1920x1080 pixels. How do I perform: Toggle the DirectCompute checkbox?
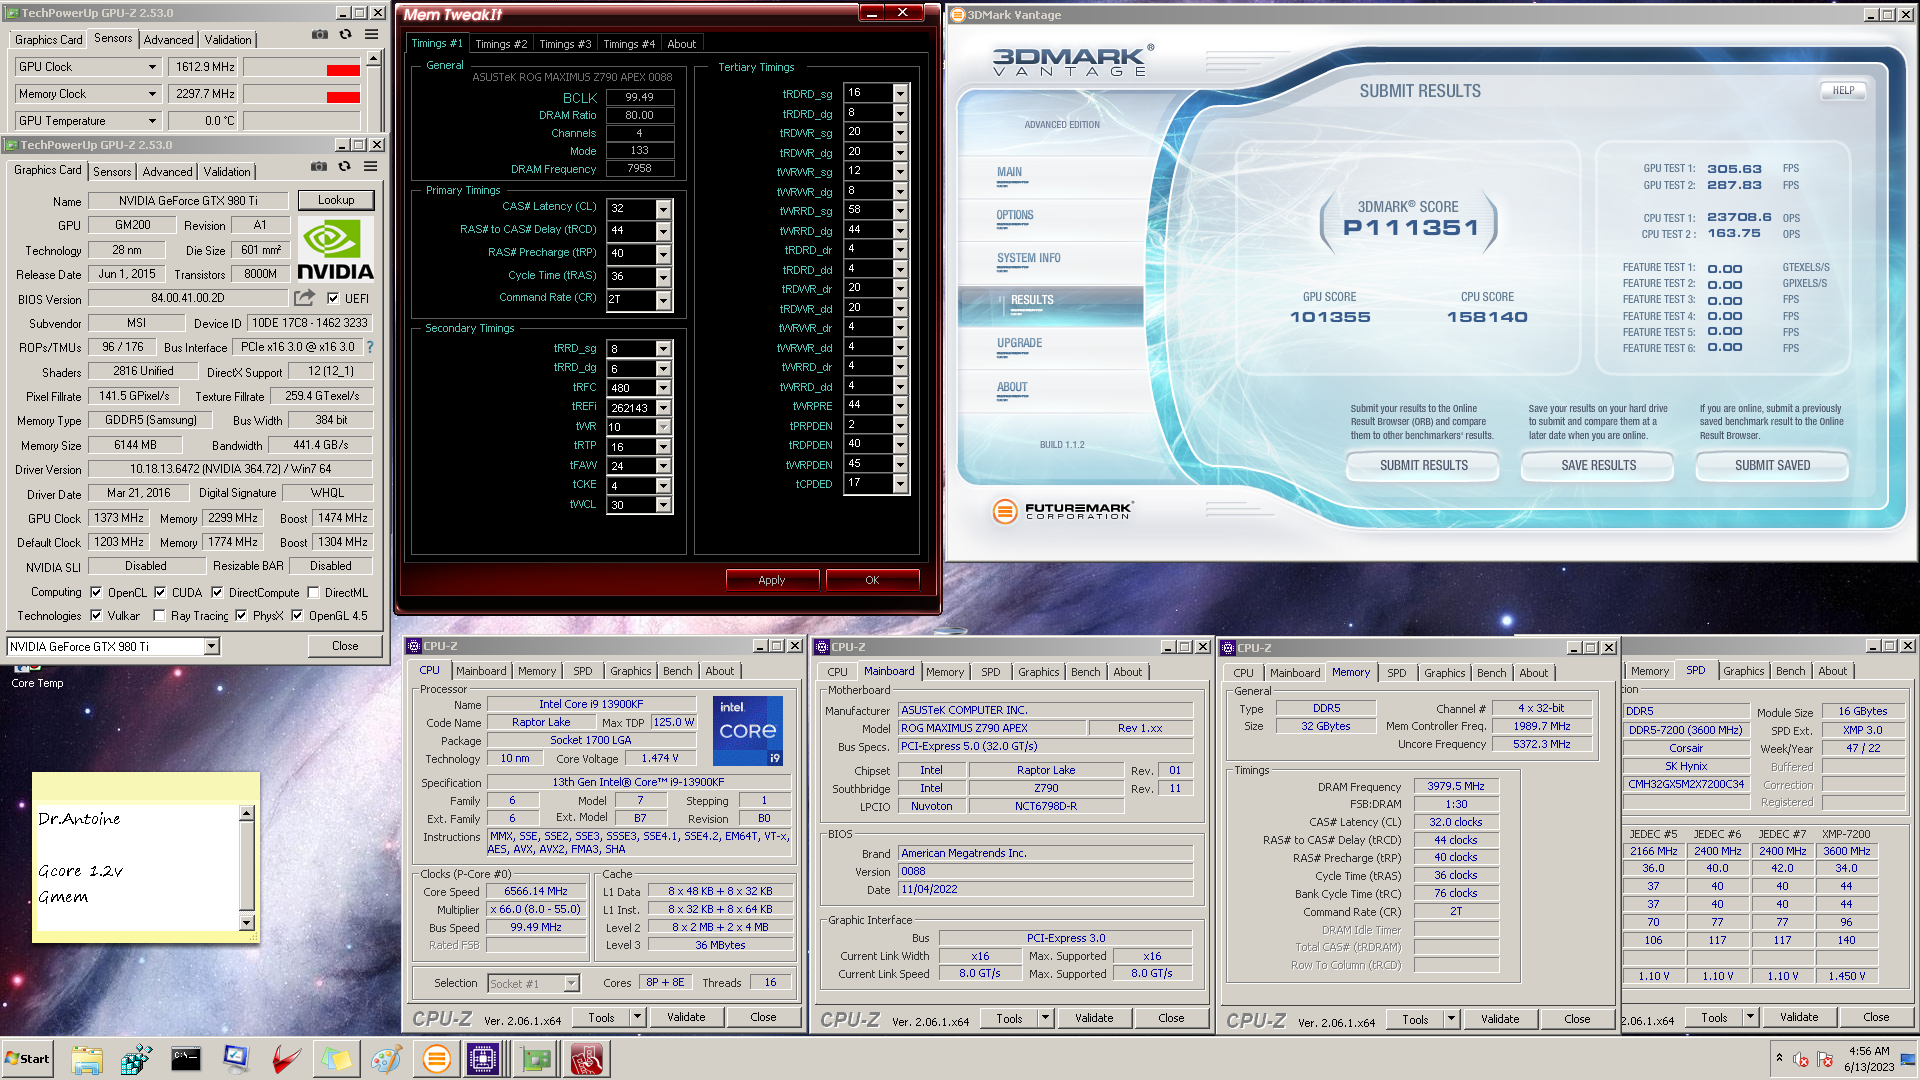click(217, 592)
